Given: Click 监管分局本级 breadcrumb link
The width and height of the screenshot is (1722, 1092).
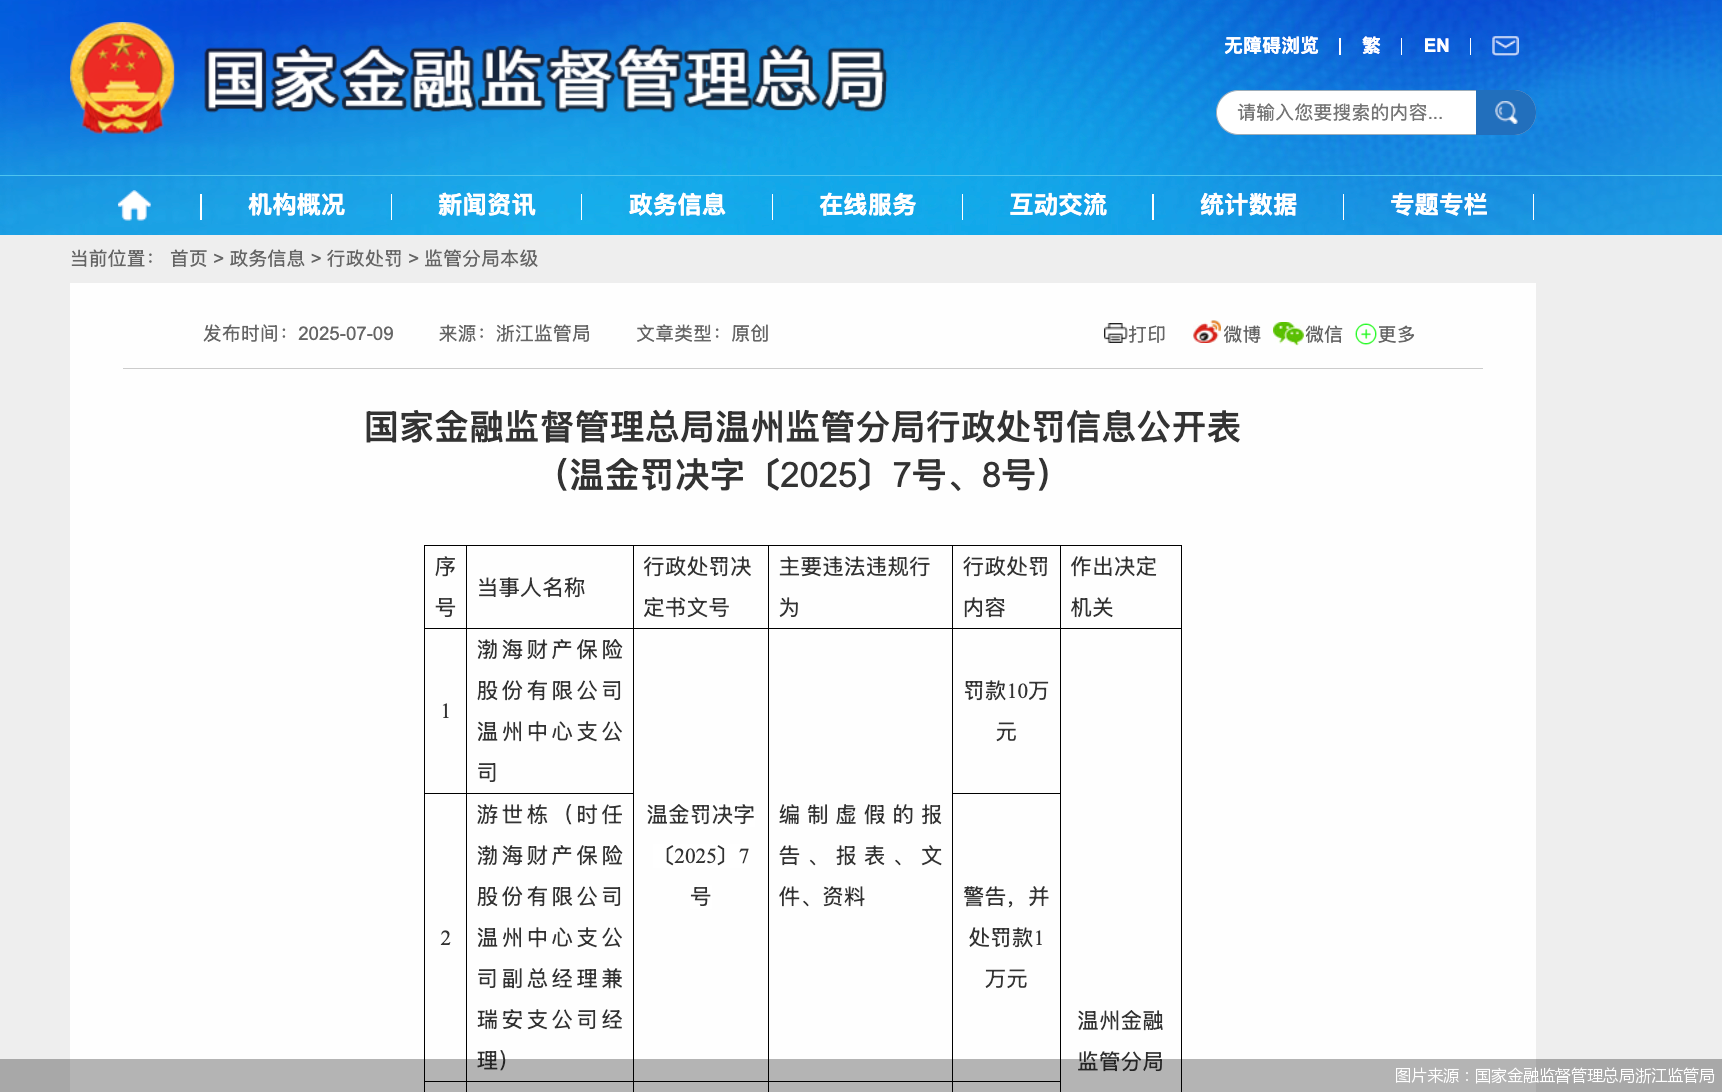Looking at the screenshot, I should (481, 259).
